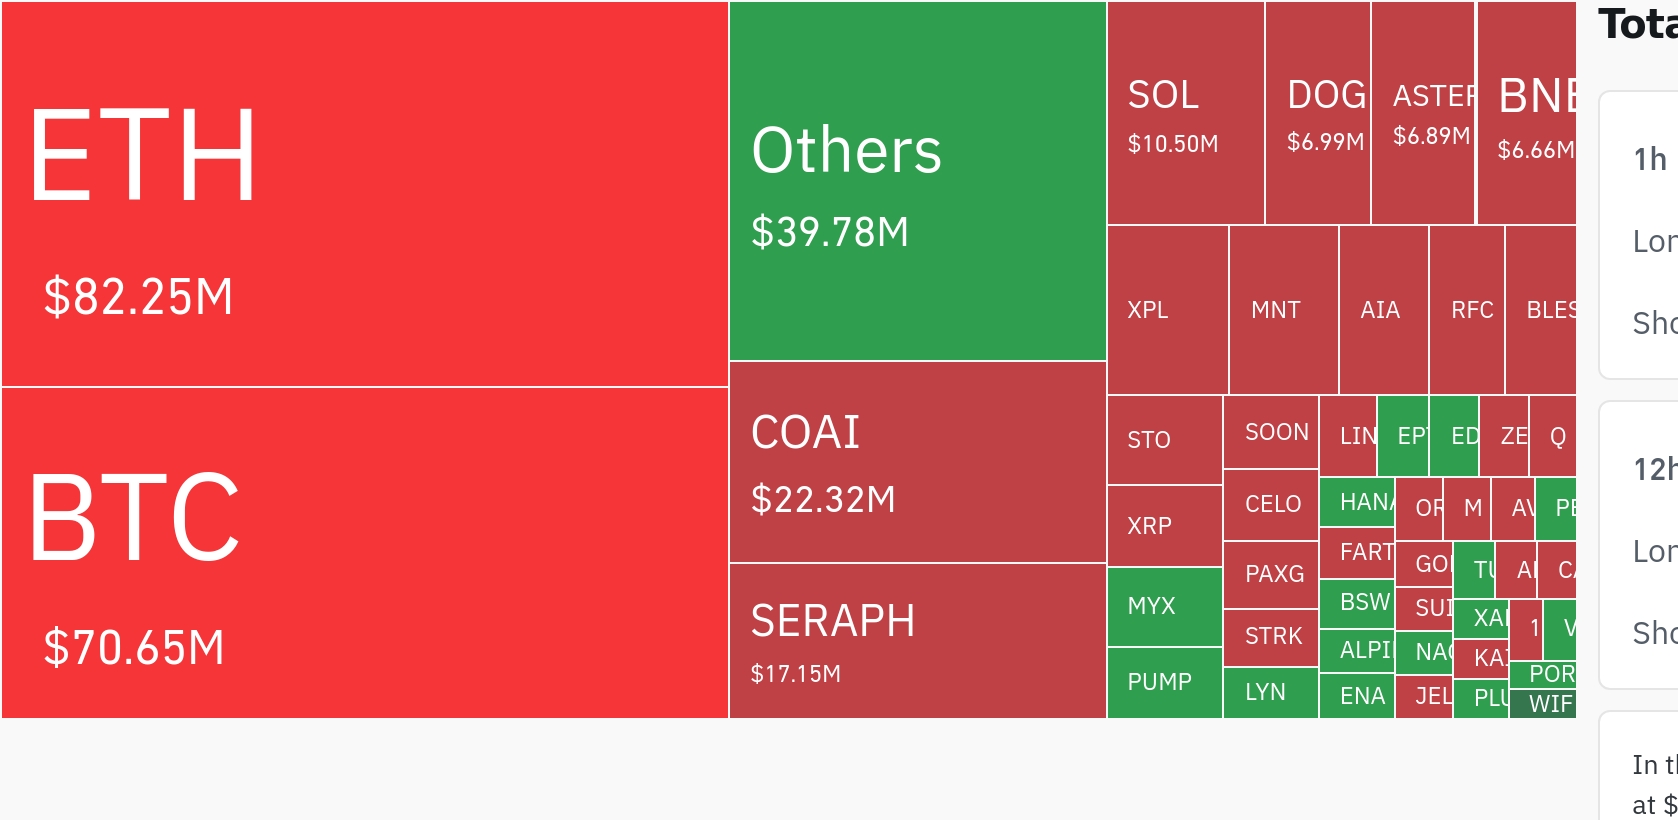Select the MNT heatmap tile
This screenshot has height=820, width=1678.
click(1283, 310)
